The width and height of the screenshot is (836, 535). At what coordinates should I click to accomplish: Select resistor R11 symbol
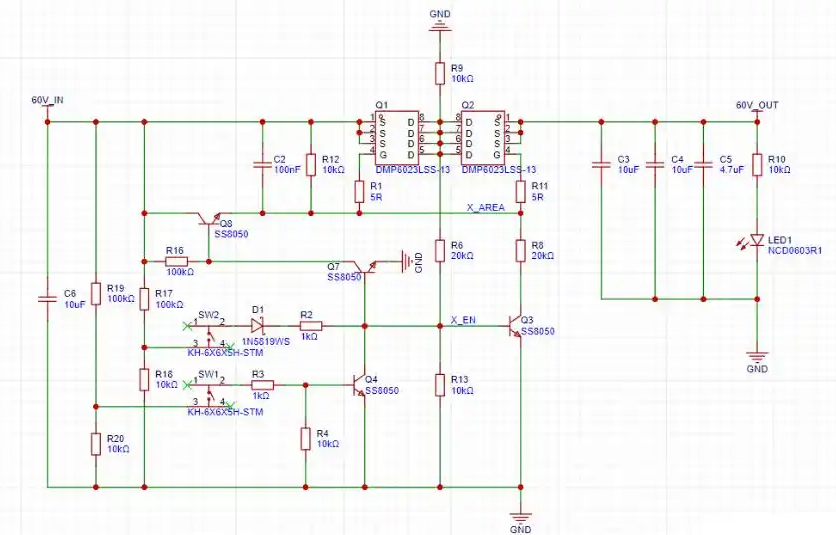point(521,191)
